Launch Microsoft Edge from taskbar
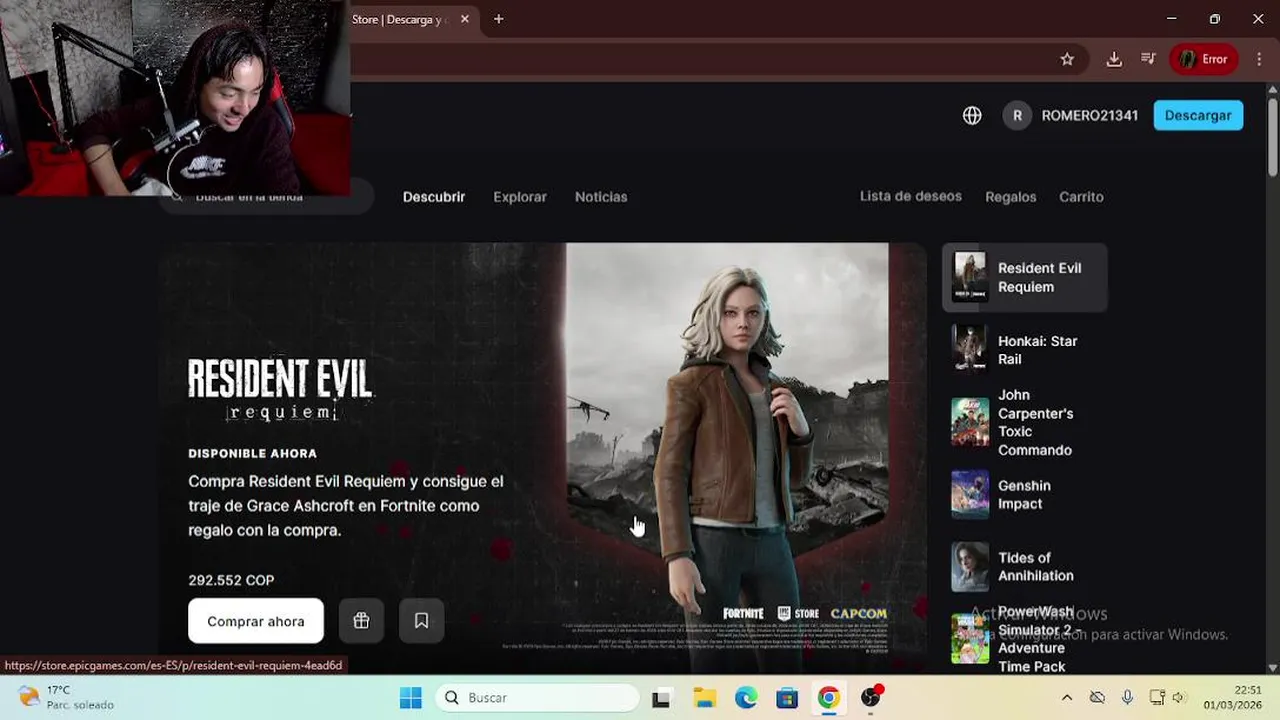The height and width of the screenshot is (720, 1280). [x=746, y=698]
